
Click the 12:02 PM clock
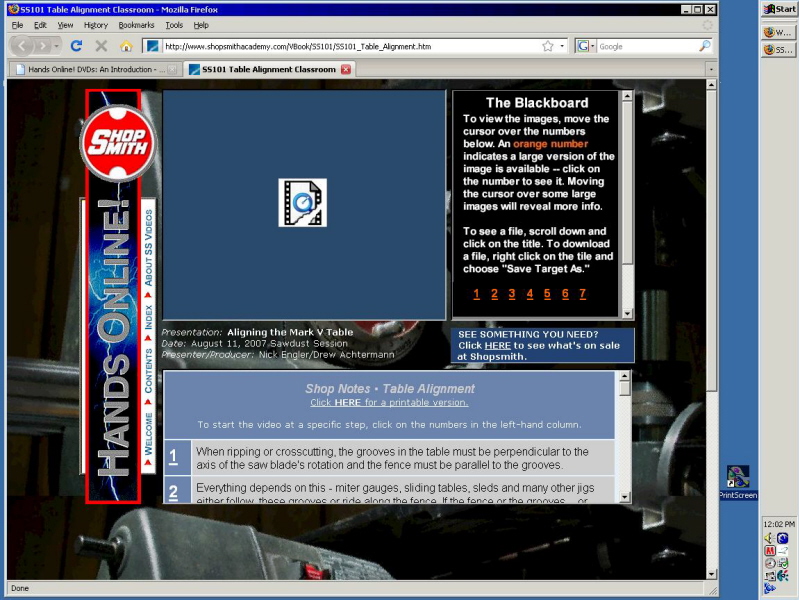pyautogui.click(x=779, y=524)
